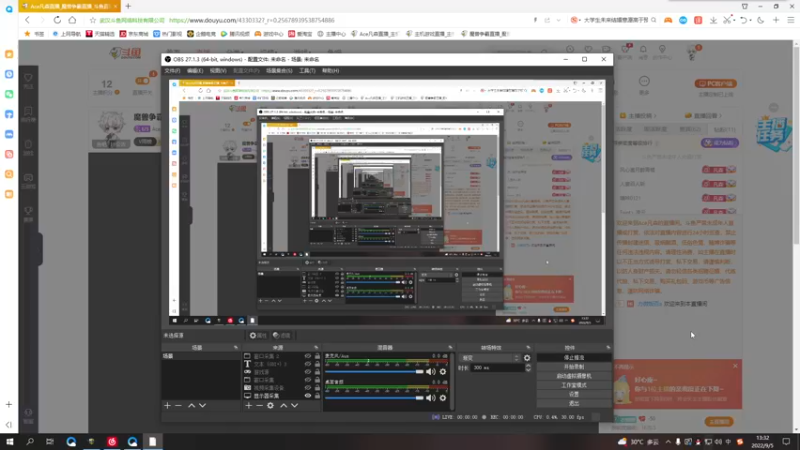Add a new source with plus icon
This screenshot has width=800, height=450.
point(248,406)
